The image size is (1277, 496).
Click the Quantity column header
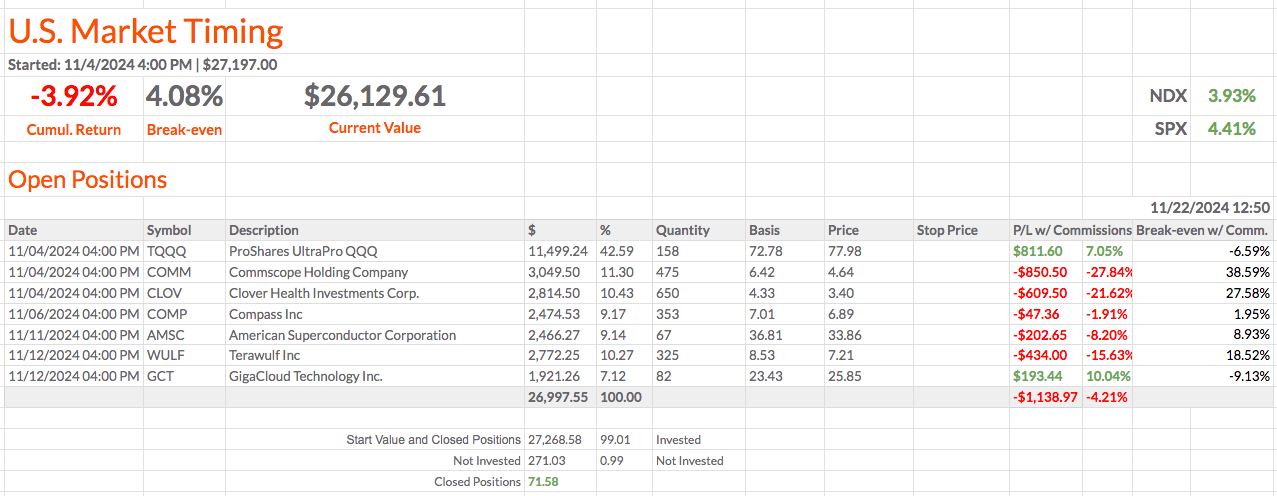683,230
